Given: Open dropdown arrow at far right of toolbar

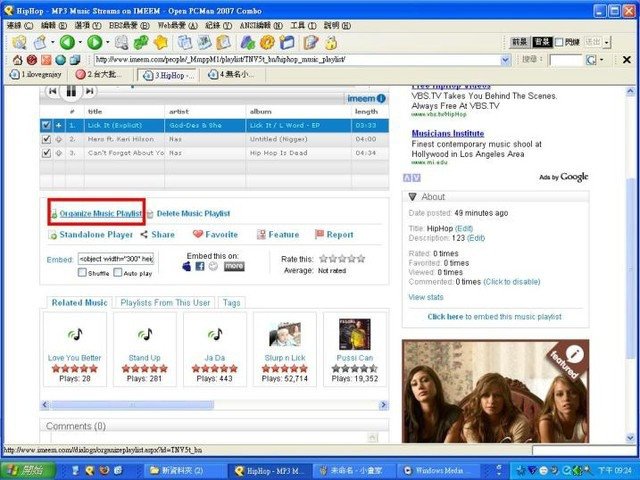Looking at the screenshot, I should coord(607,42).
